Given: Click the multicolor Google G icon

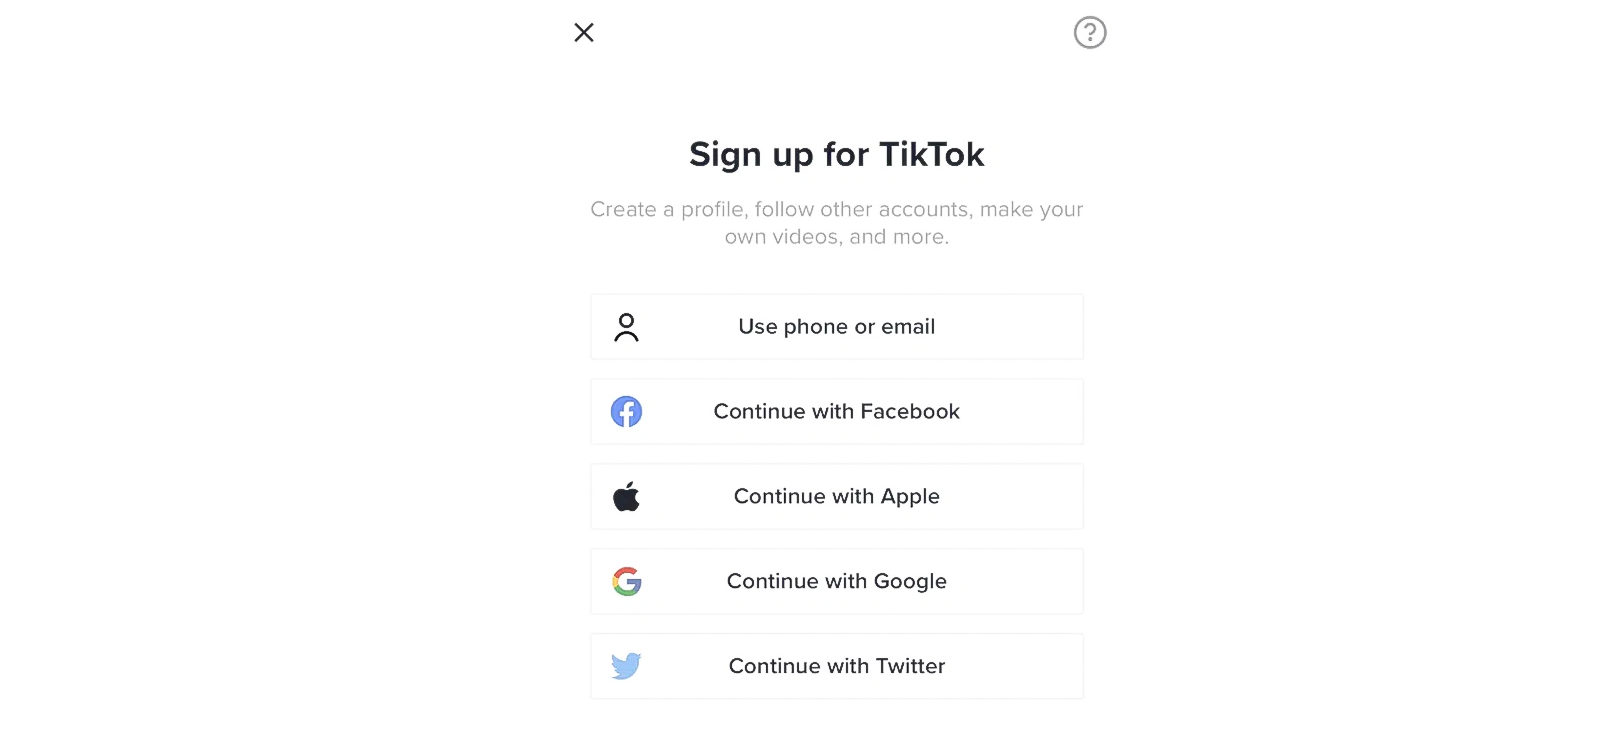Looking at the screenshot, I should point(627,581).
